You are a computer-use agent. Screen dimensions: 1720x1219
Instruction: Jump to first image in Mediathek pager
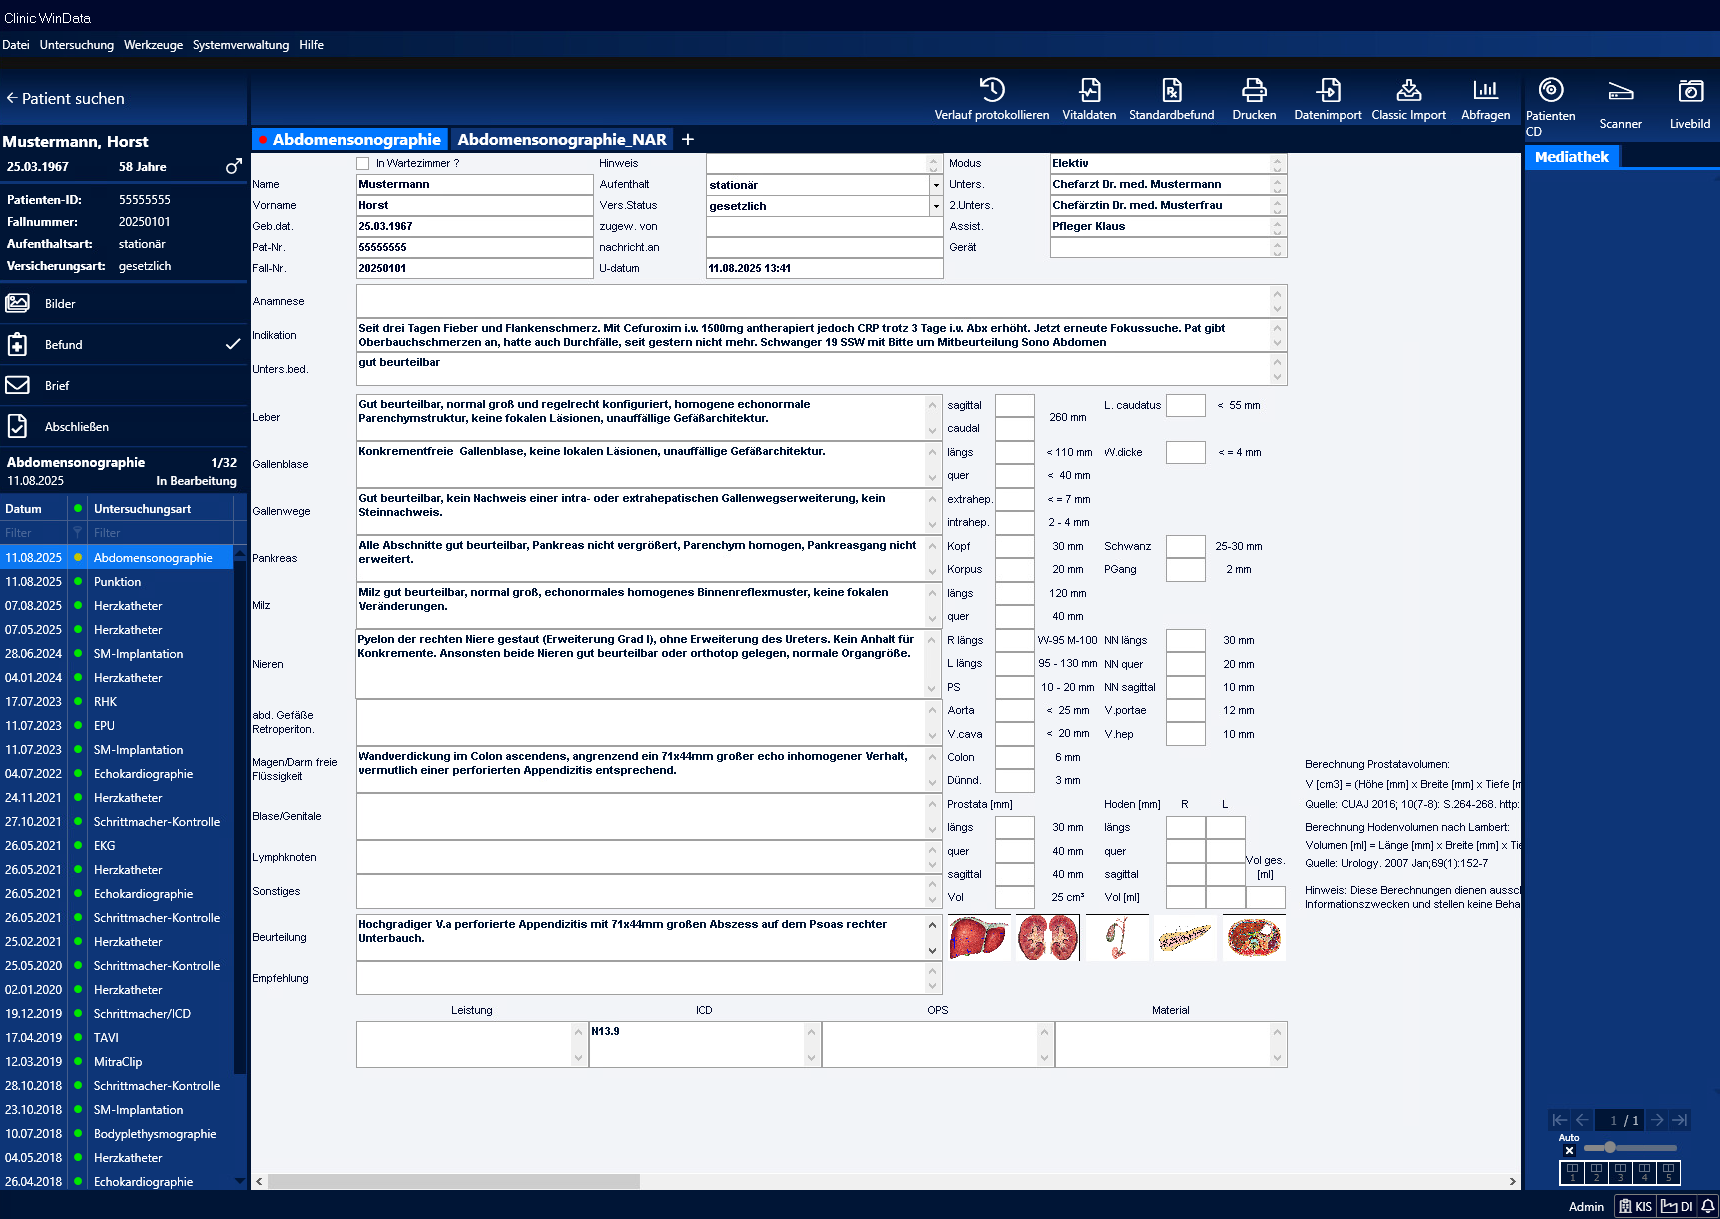point(1559,1120)
